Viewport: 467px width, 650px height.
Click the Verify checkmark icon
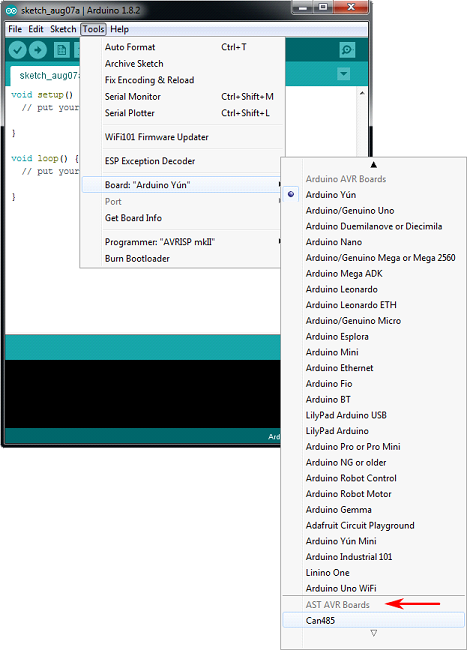click(17, 50)
